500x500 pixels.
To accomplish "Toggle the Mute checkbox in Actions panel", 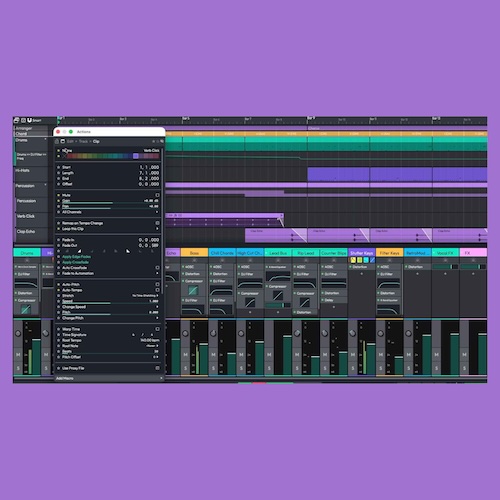I will point(157,195).
